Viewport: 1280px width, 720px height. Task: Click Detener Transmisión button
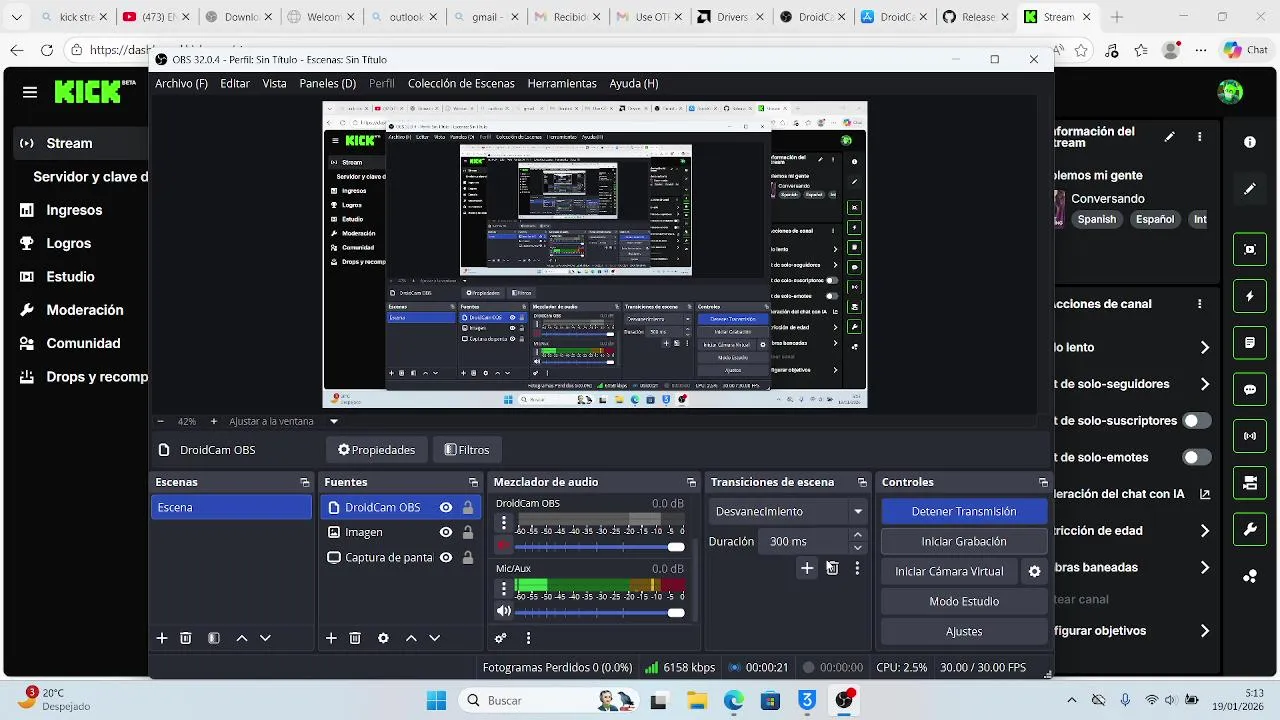click(964, 511)
